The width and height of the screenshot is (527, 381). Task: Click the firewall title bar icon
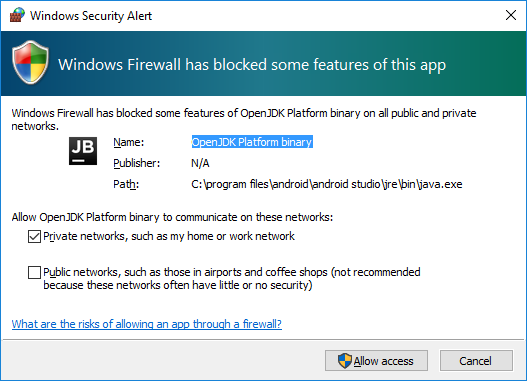click(x=17, y=15)
